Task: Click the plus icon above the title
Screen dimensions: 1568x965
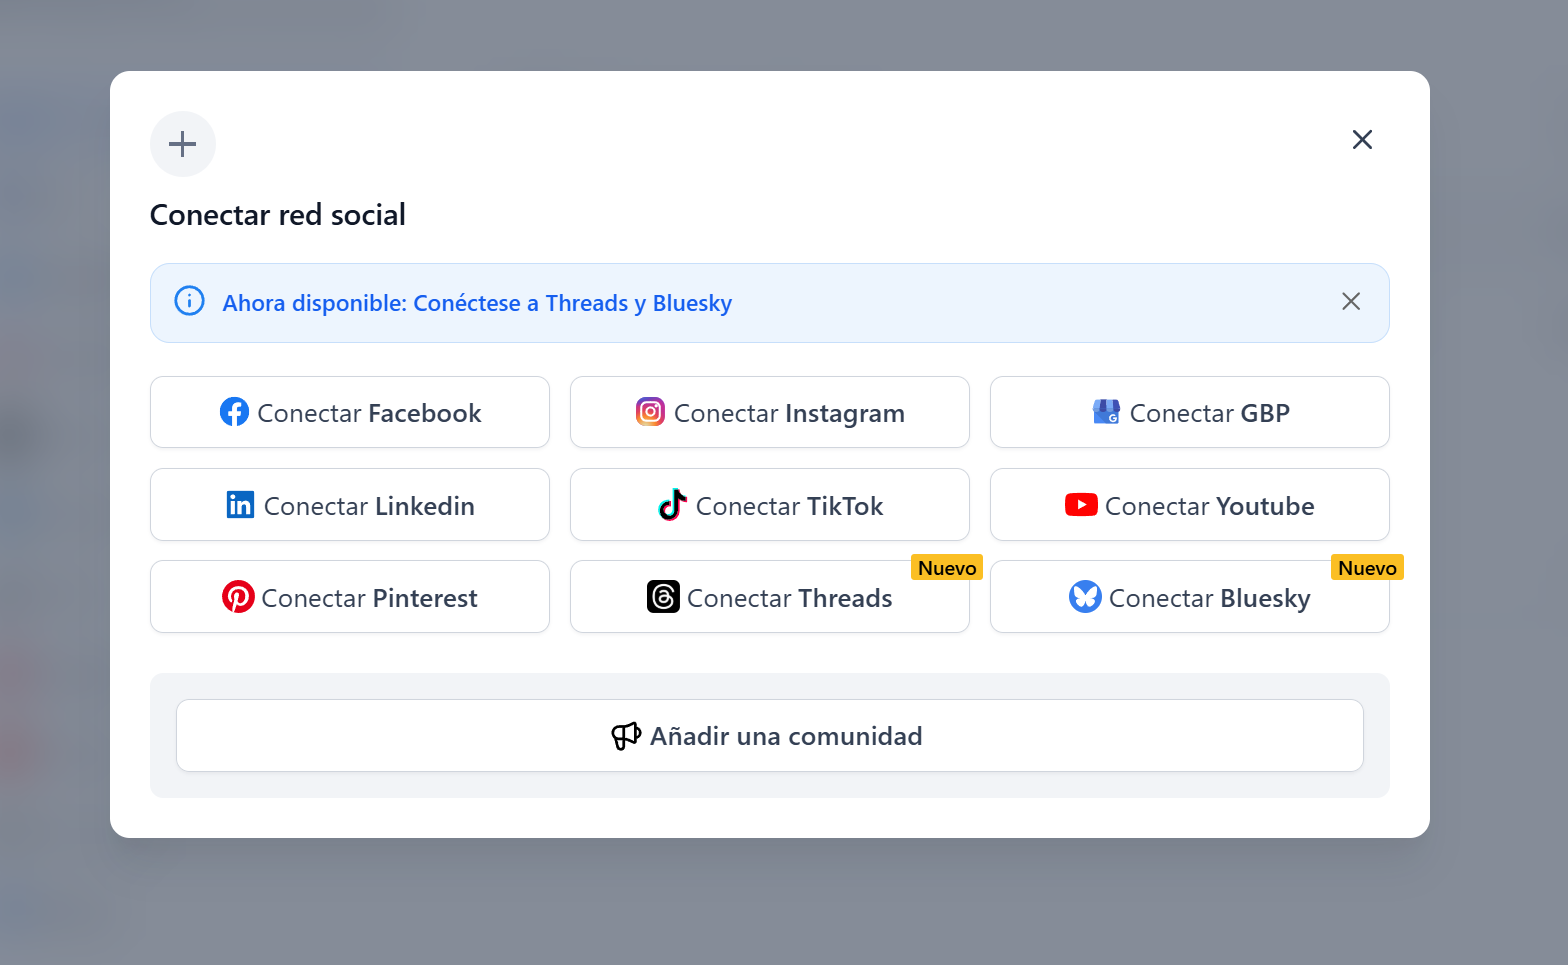Action: click(x=183, y=144)
